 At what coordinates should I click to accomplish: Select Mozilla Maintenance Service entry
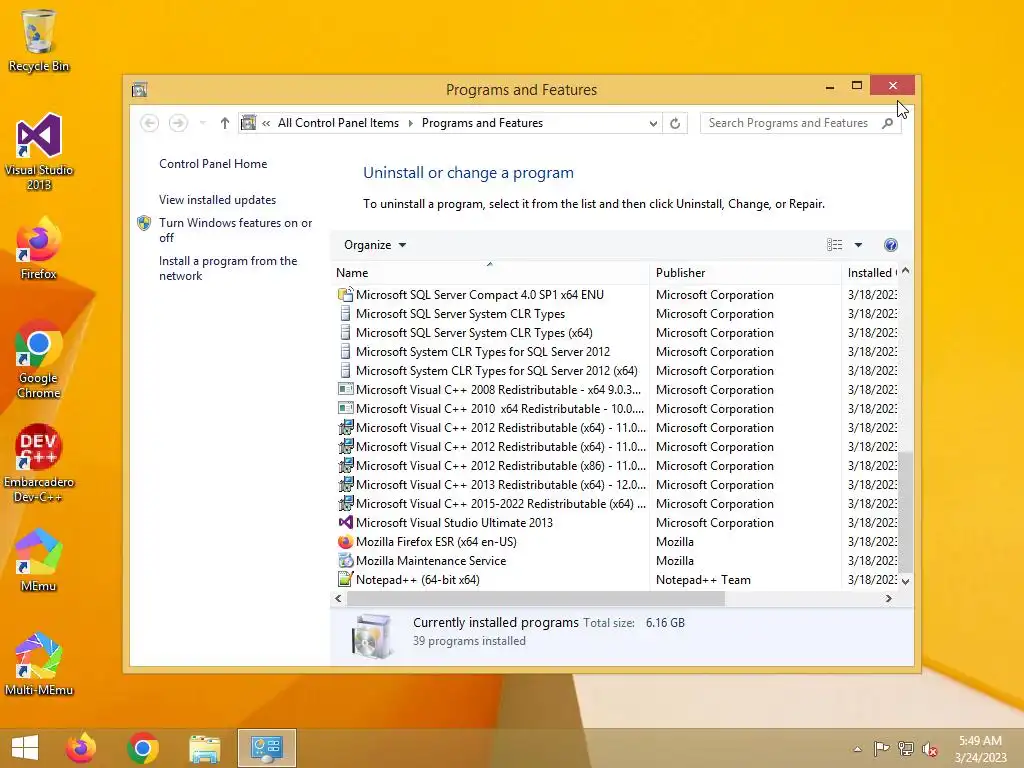(x=616, y=560)
